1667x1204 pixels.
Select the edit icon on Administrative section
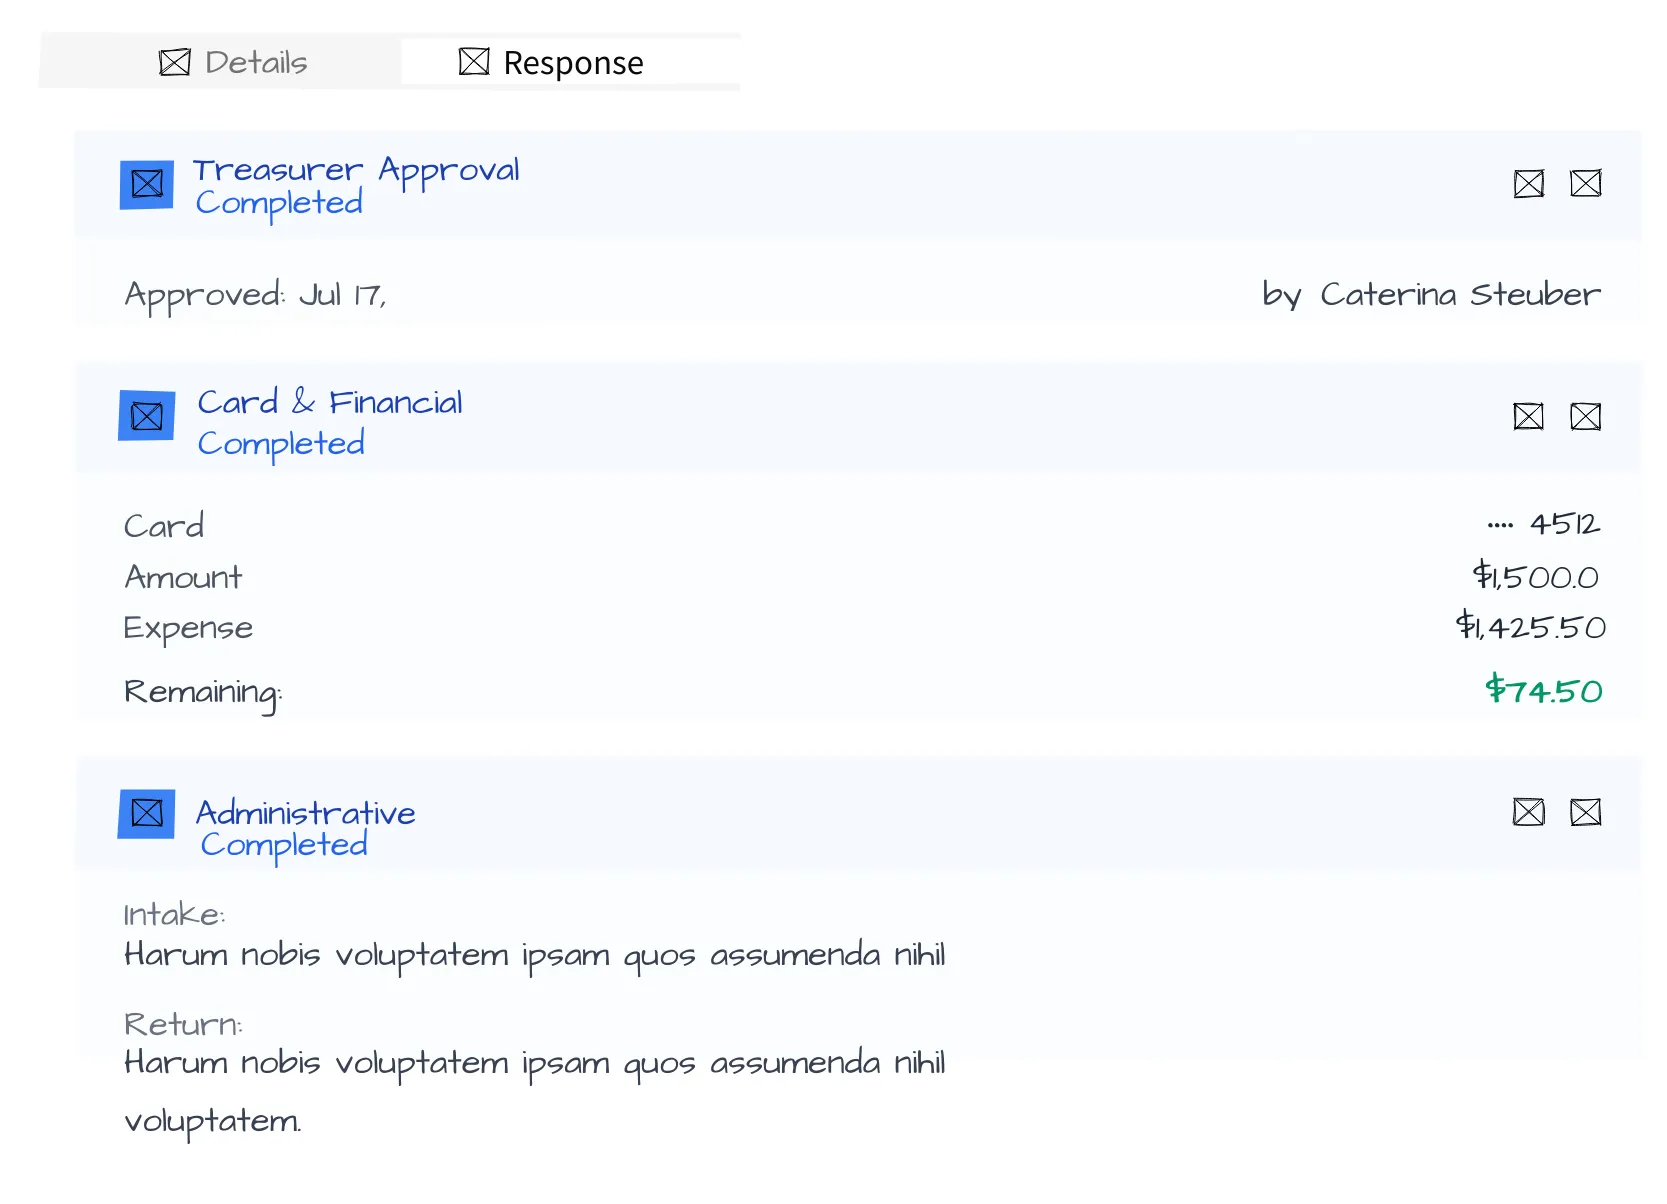[x=1529, y=813]
